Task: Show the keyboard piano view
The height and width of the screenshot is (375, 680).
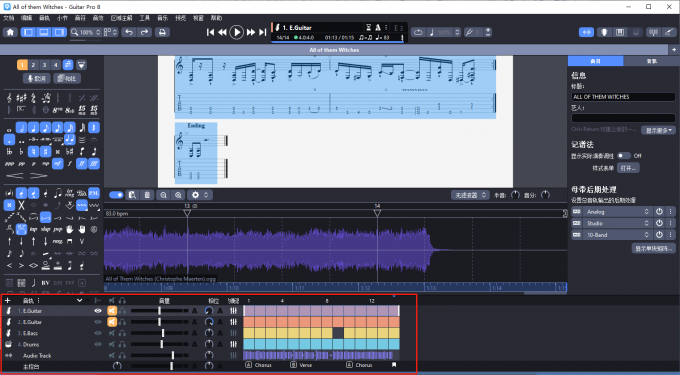Action: [620, 32]
